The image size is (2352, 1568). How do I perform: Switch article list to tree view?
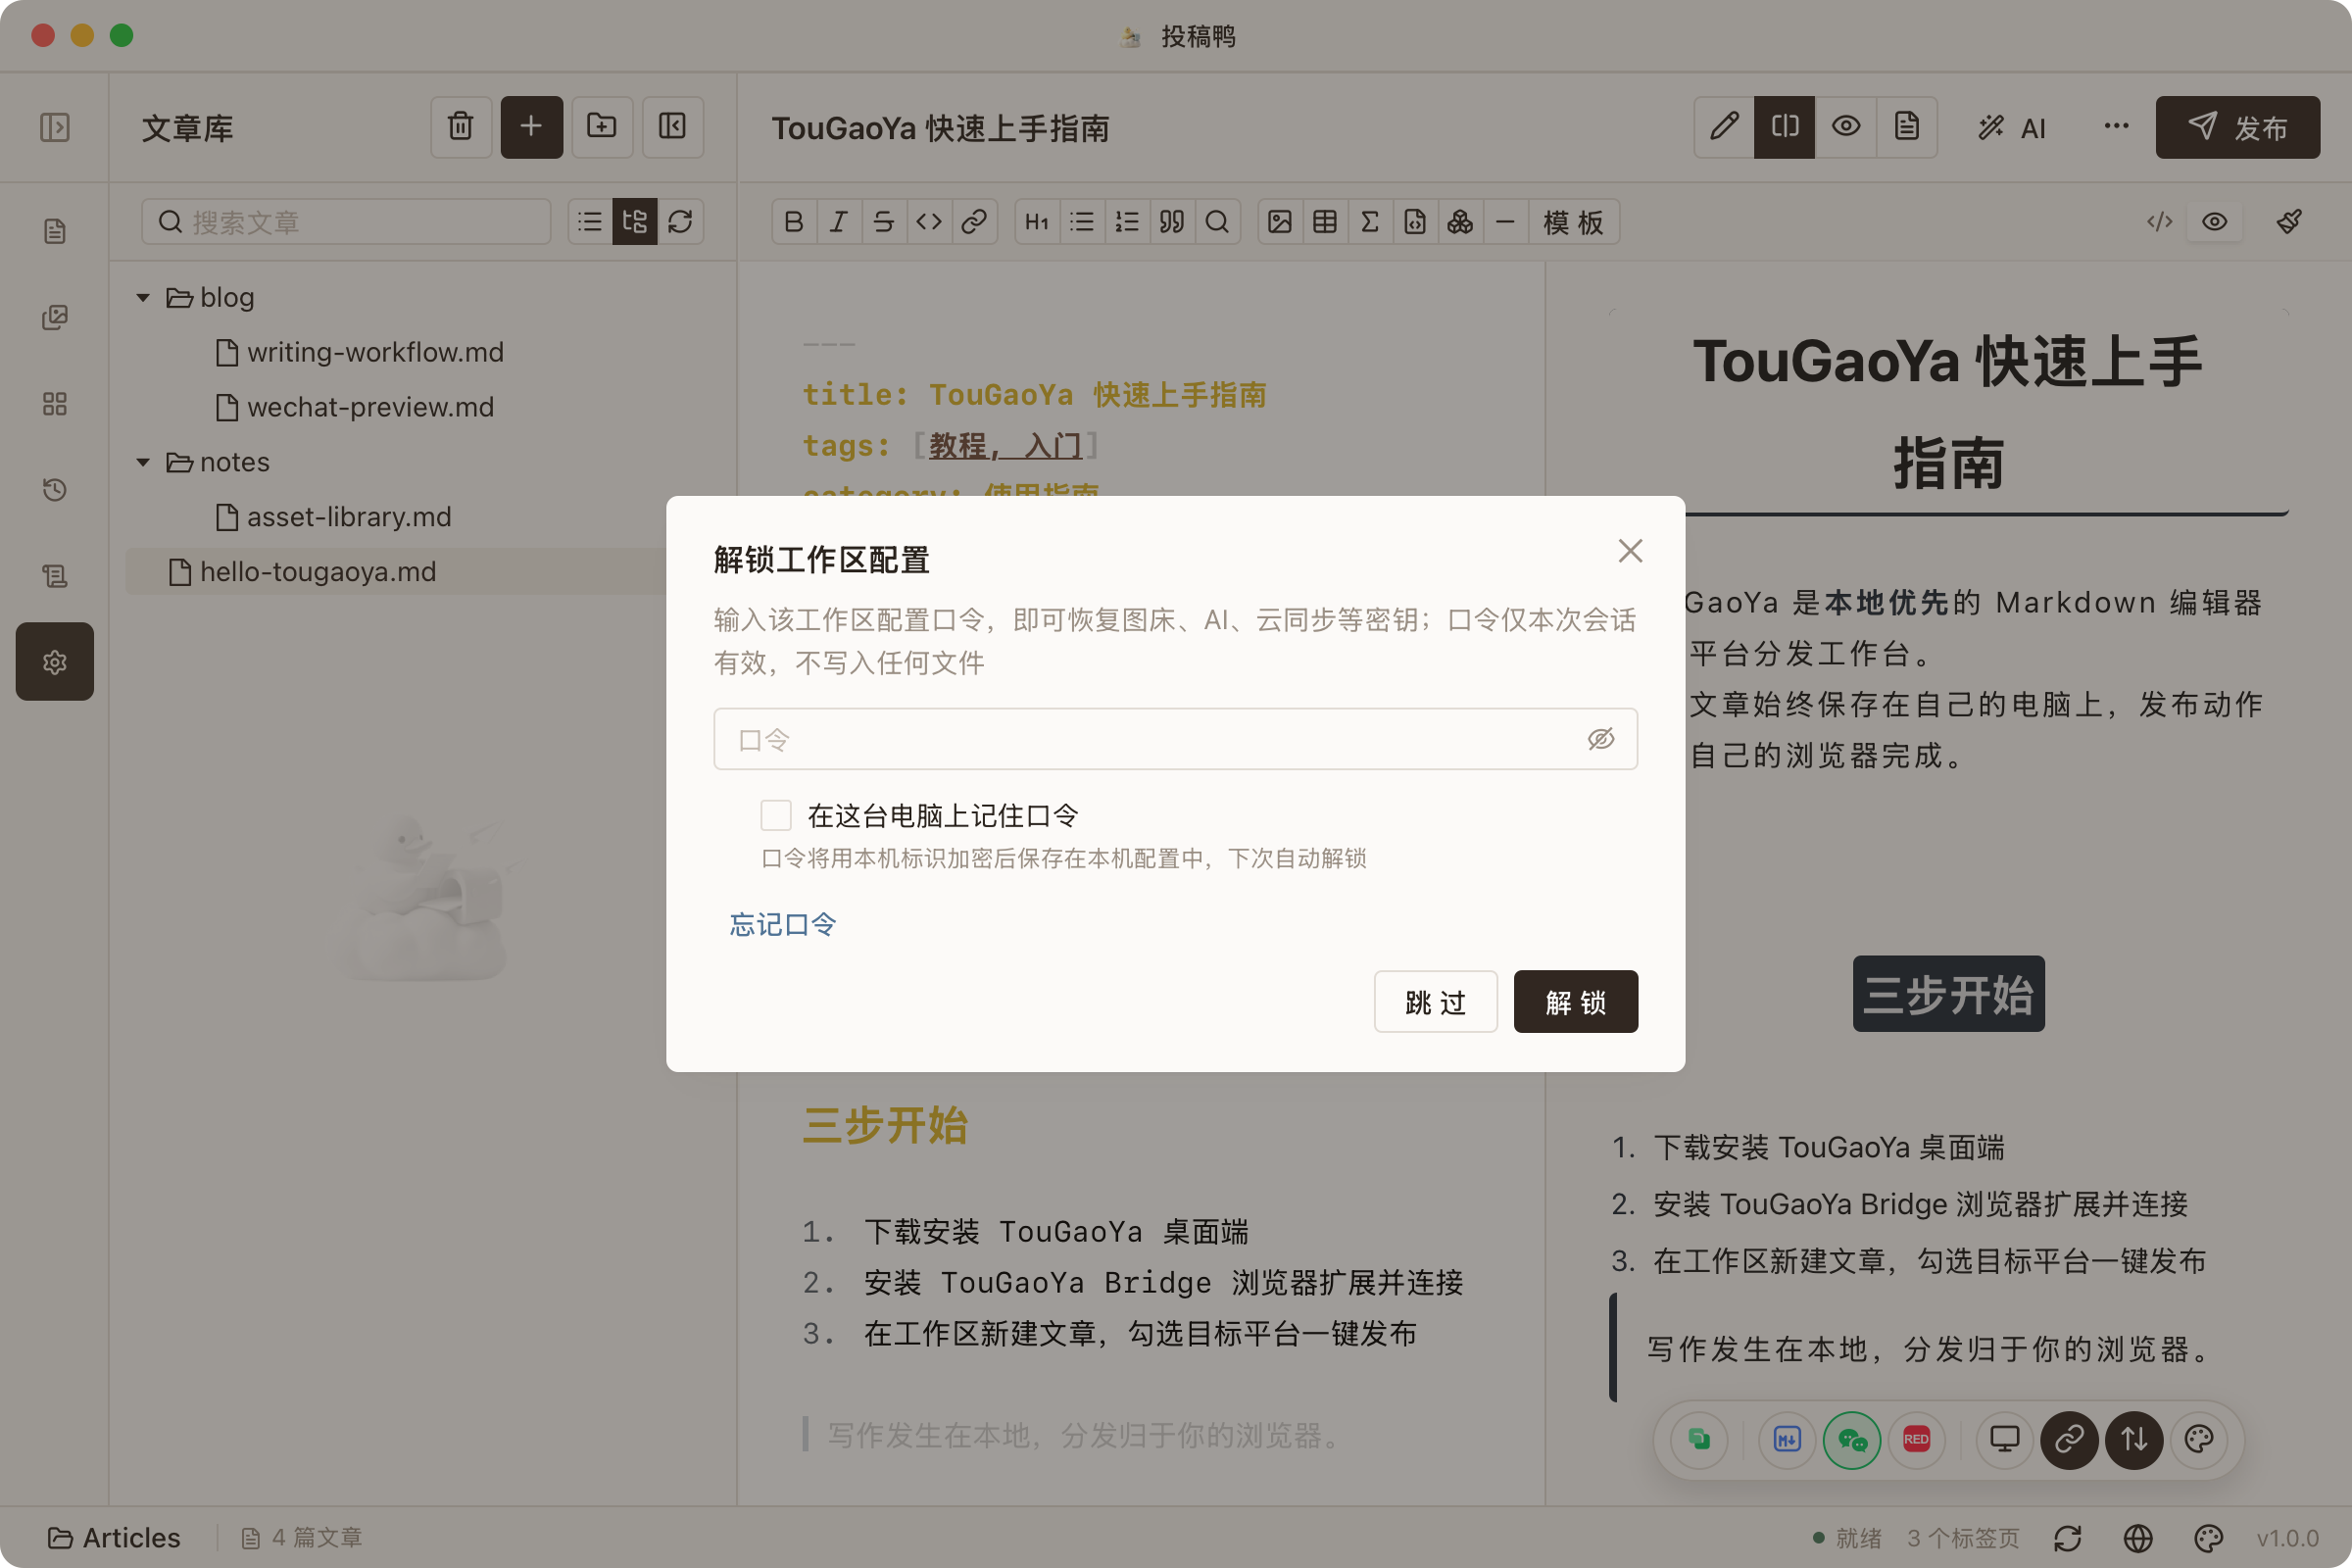[x=635, y=222]
